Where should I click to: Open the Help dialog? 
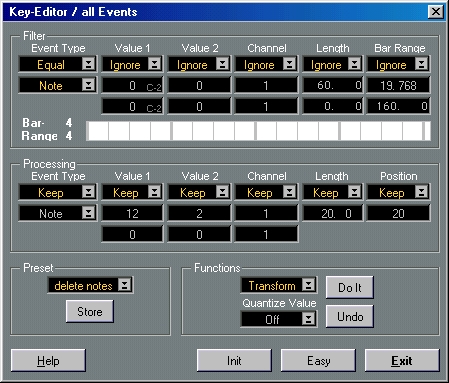(48, 360)
